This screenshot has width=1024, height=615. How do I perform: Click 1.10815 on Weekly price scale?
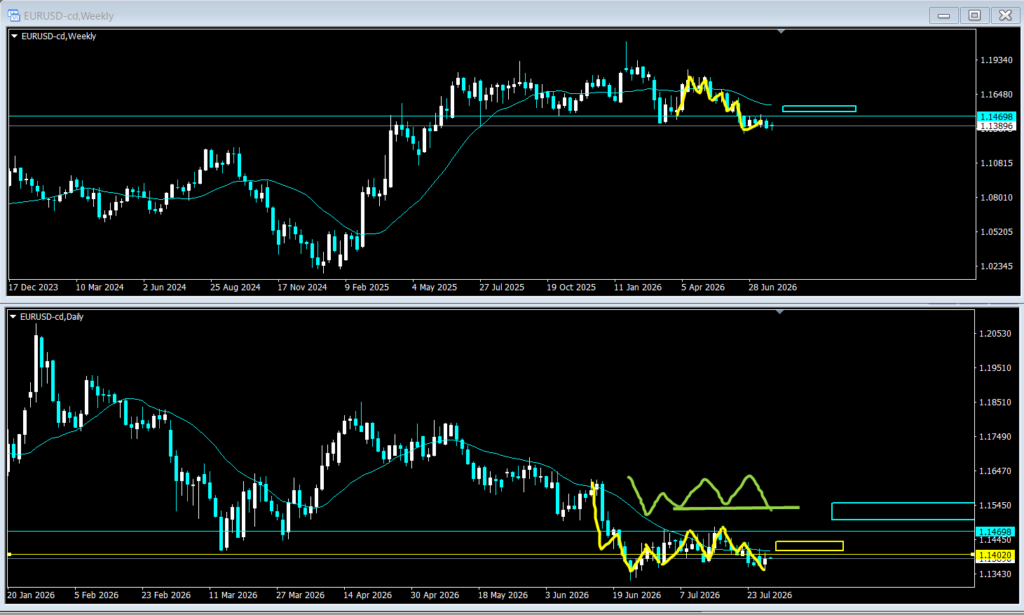(997, 163)
